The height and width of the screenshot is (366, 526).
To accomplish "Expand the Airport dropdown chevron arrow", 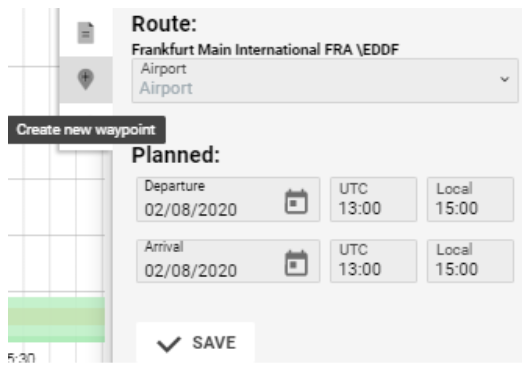I will pos(505,80).
